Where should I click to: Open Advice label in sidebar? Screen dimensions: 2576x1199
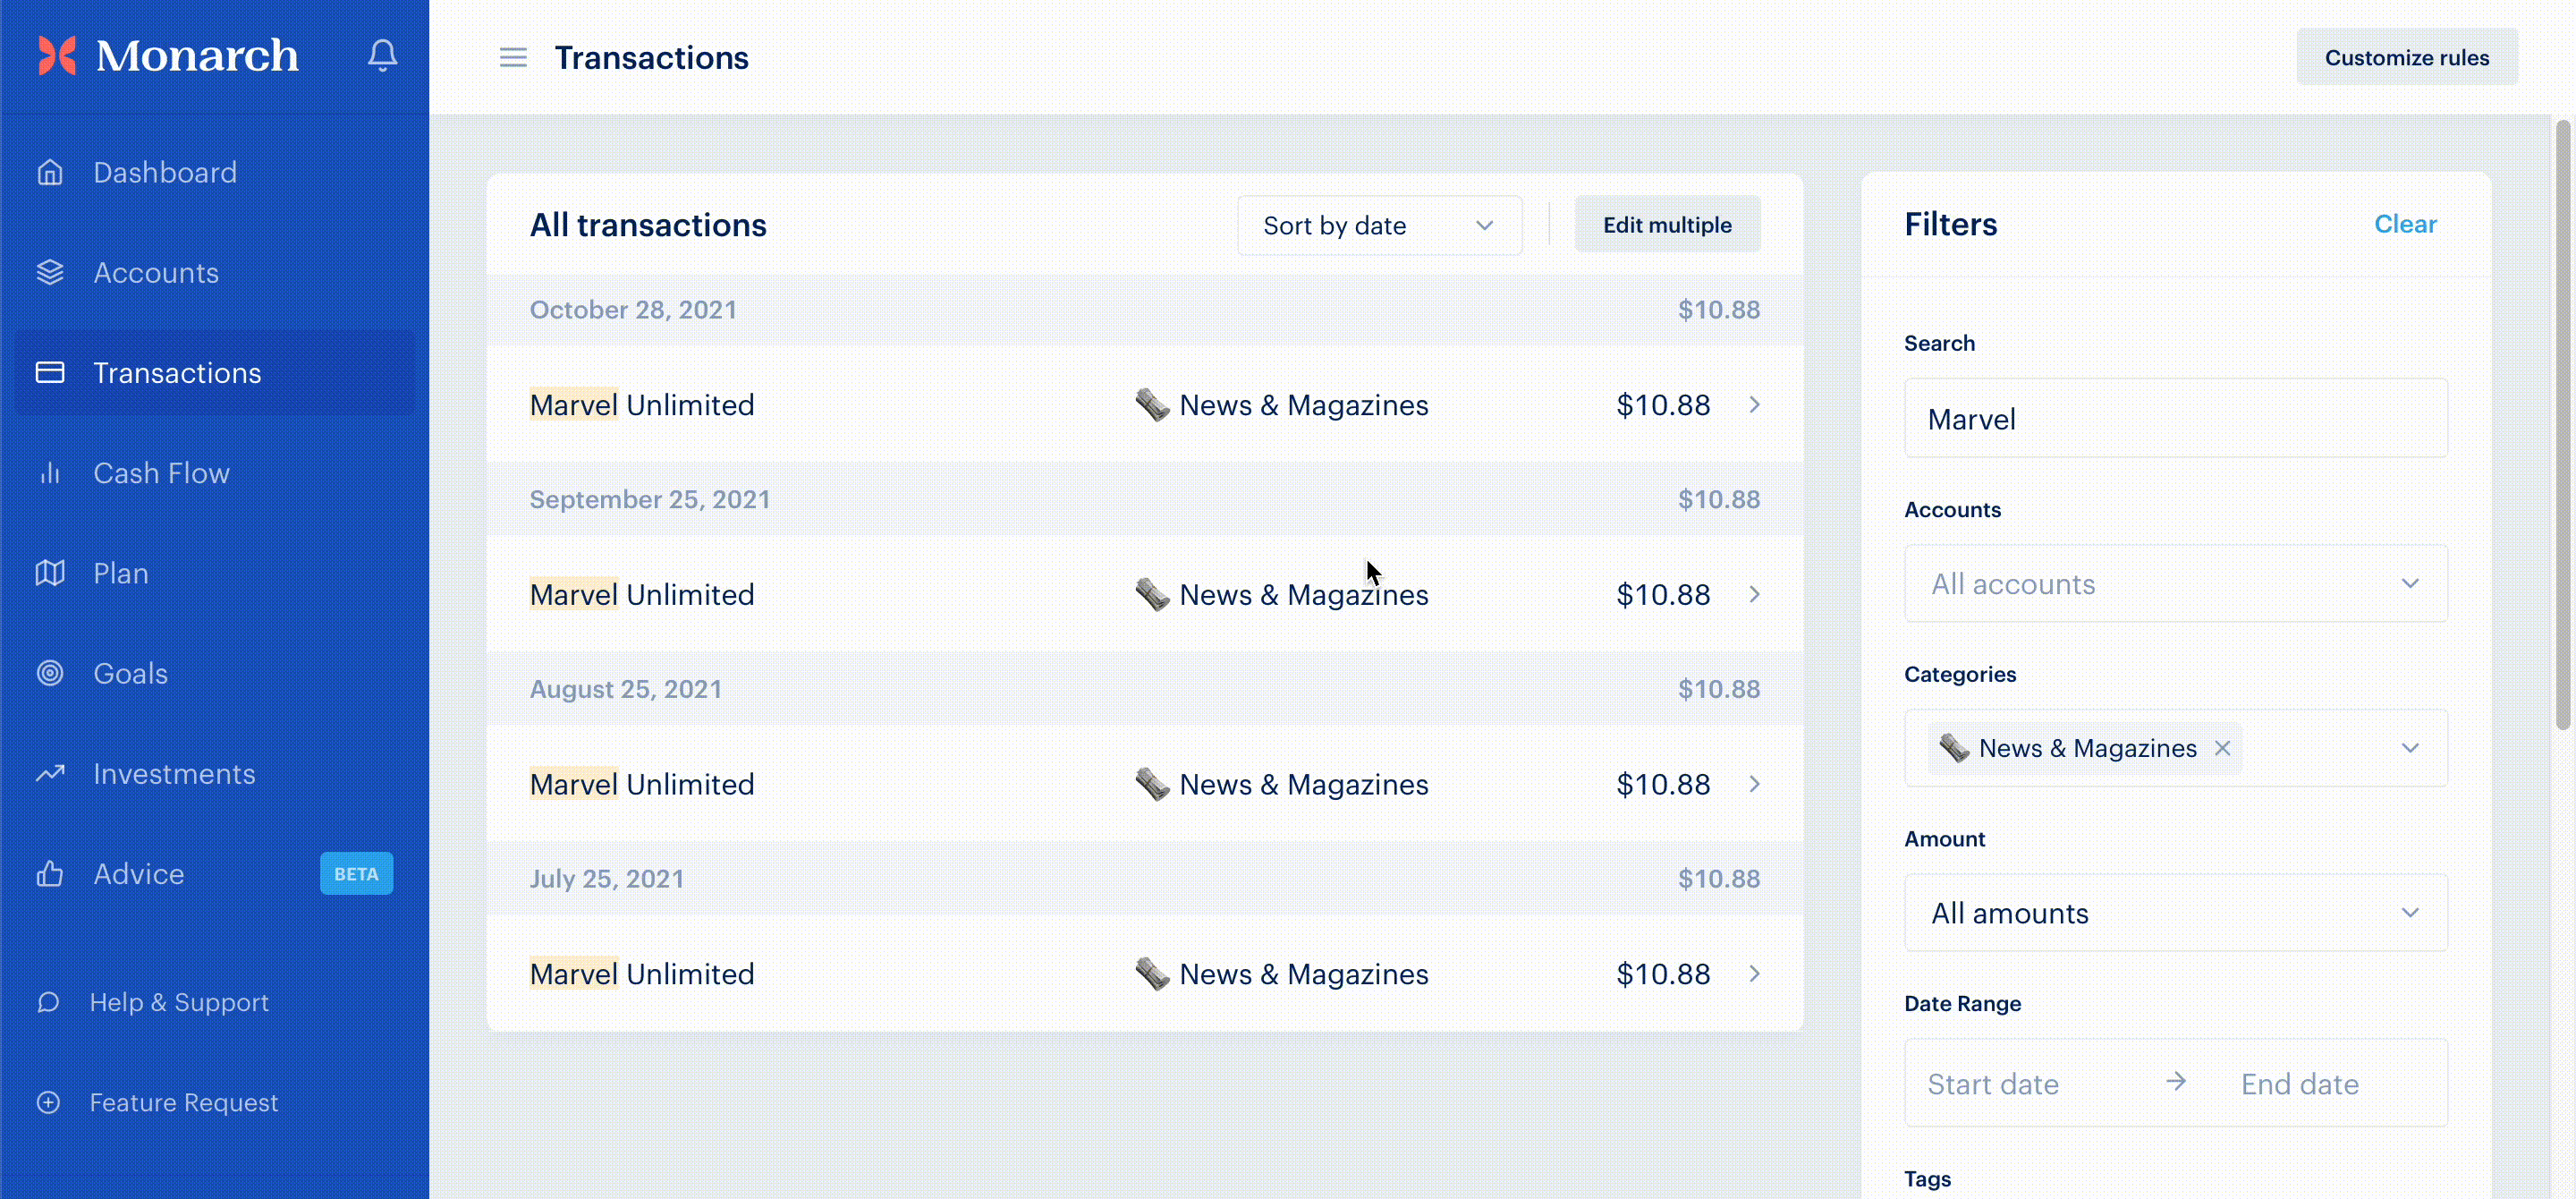139,873
